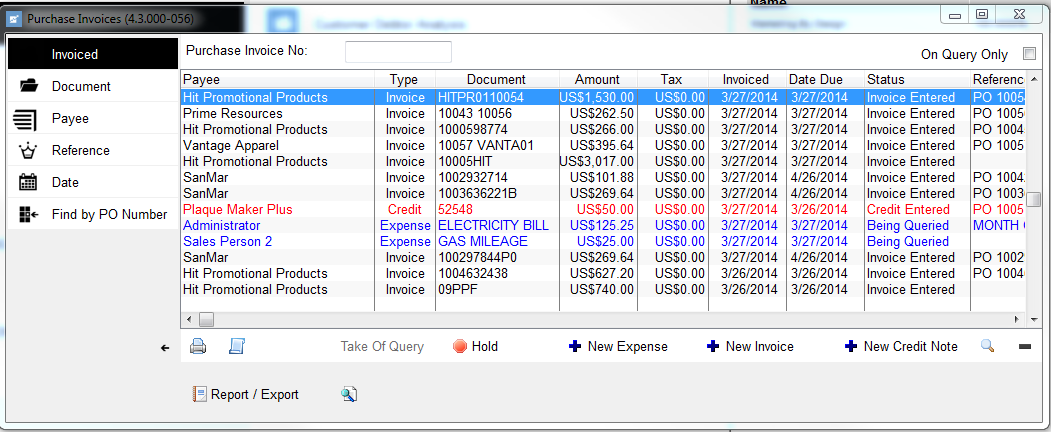Choose Date in the sidebar

[65, 182]
